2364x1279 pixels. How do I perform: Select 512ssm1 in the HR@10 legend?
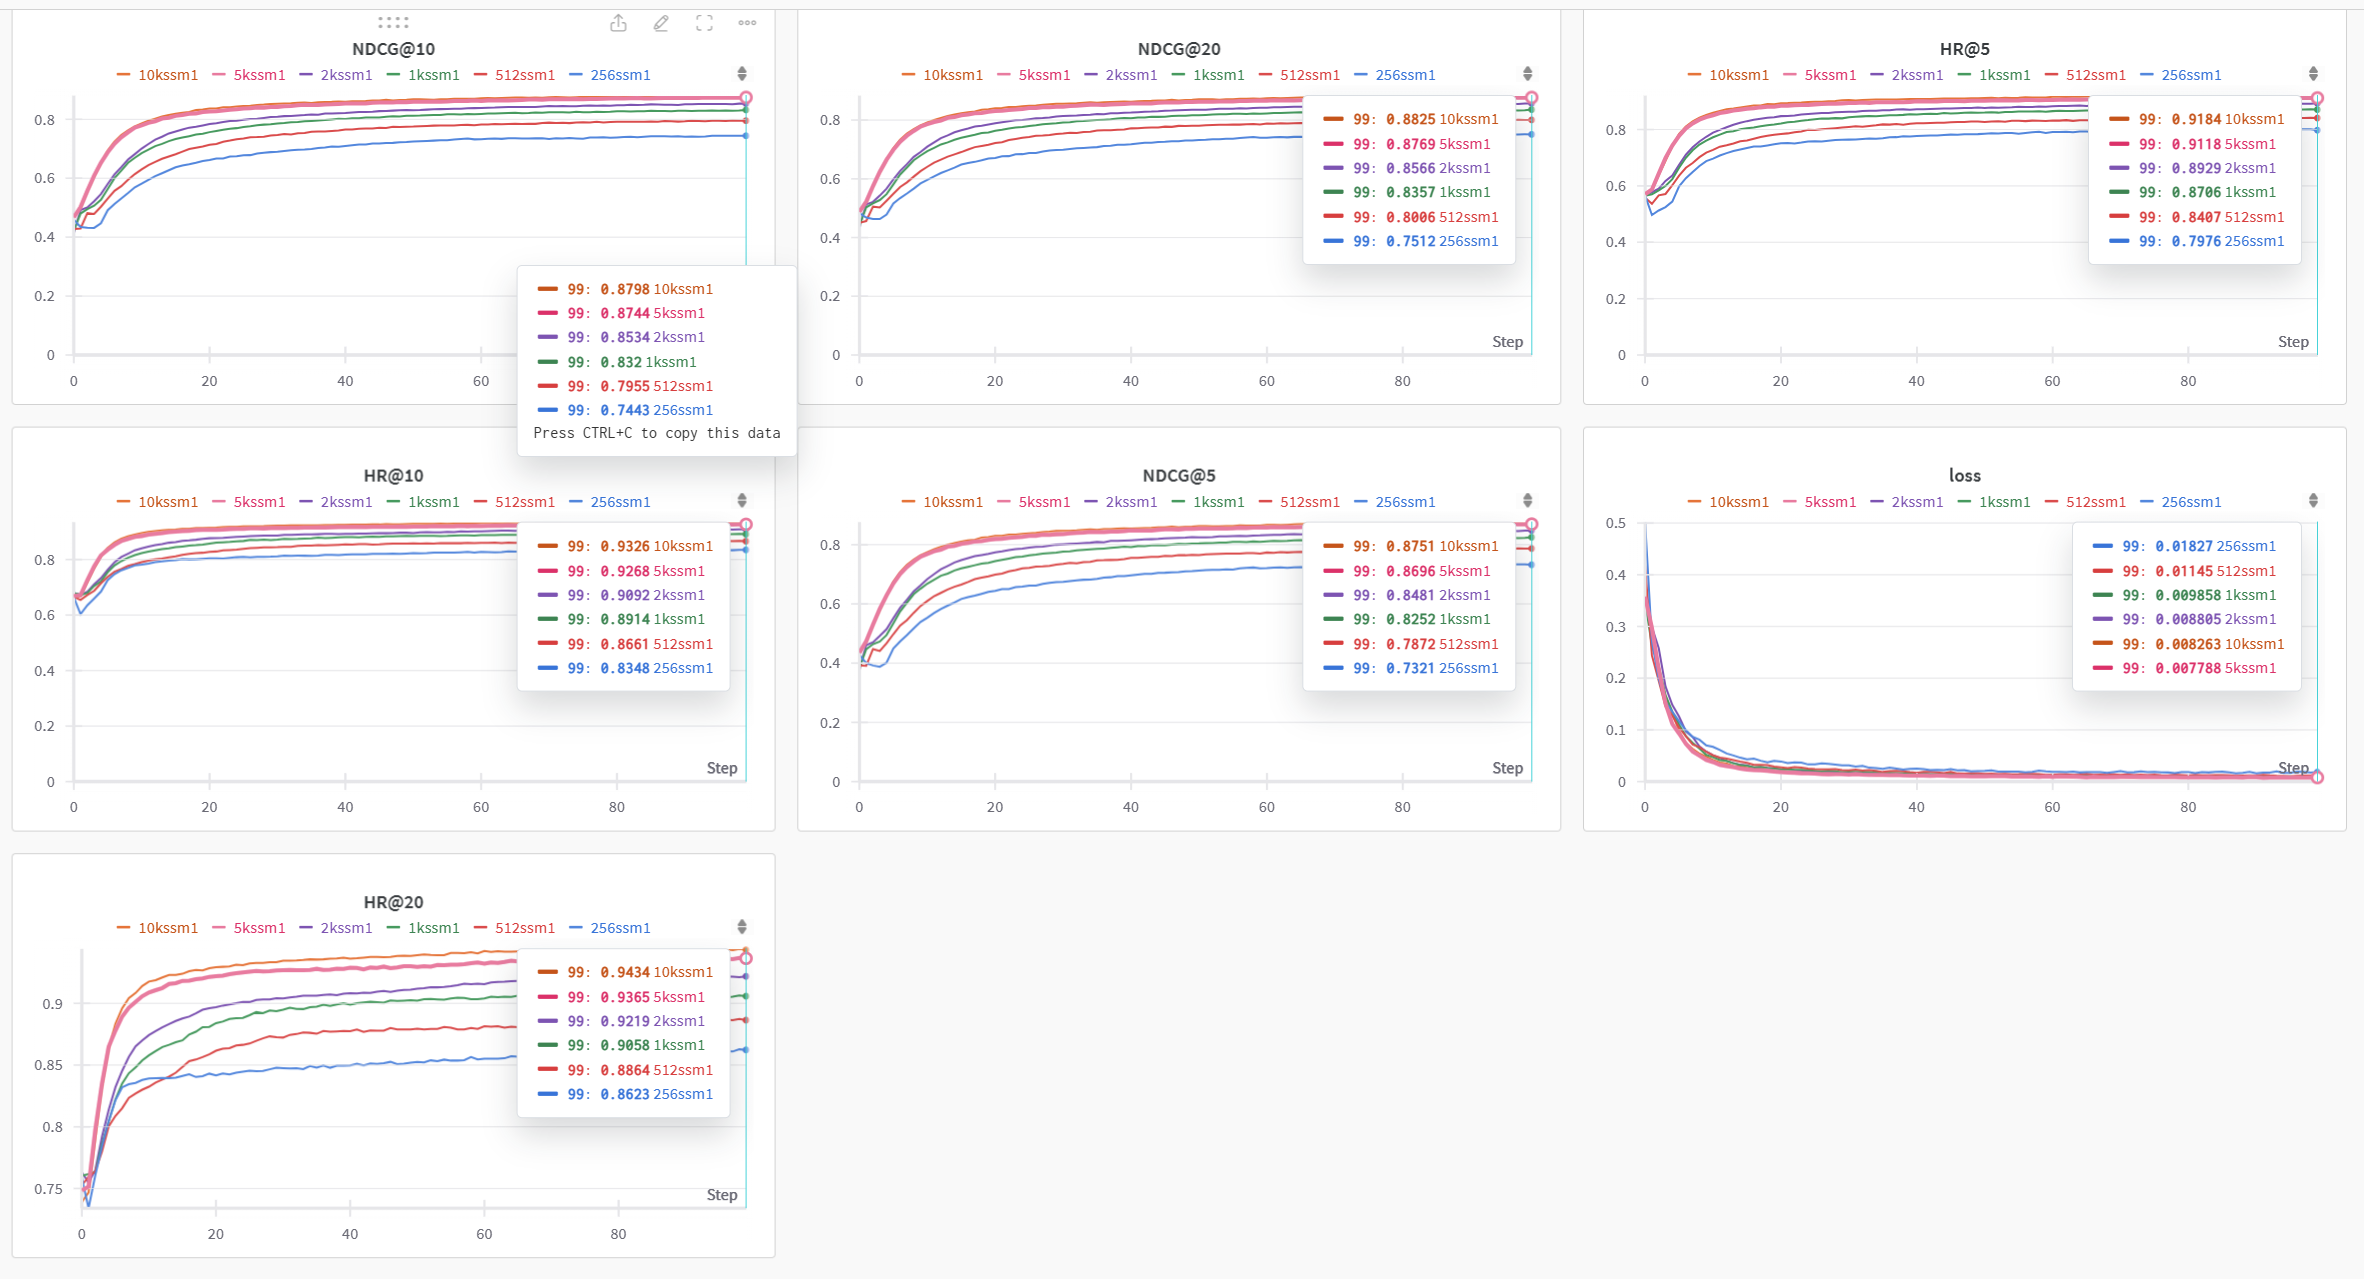point(525,502)
